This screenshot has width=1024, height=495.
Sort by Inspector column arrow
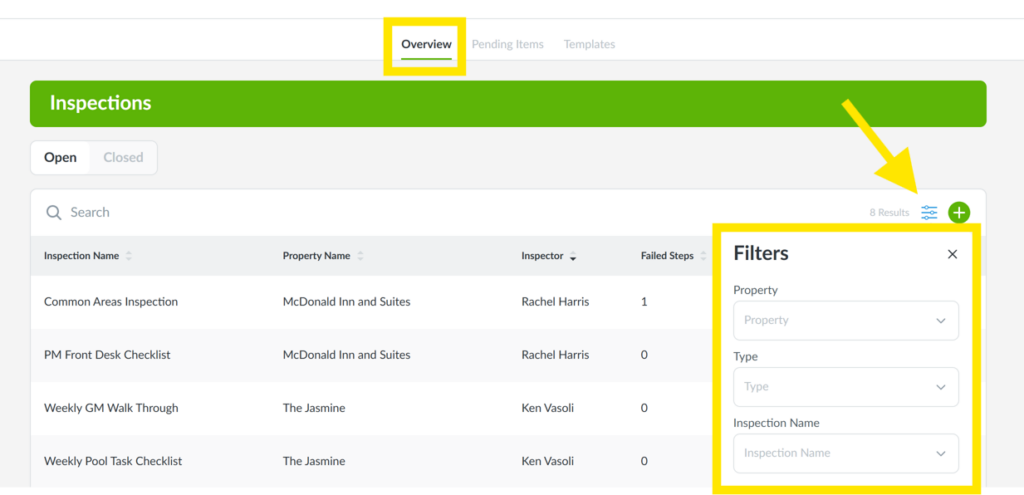(x=573, y=257)
